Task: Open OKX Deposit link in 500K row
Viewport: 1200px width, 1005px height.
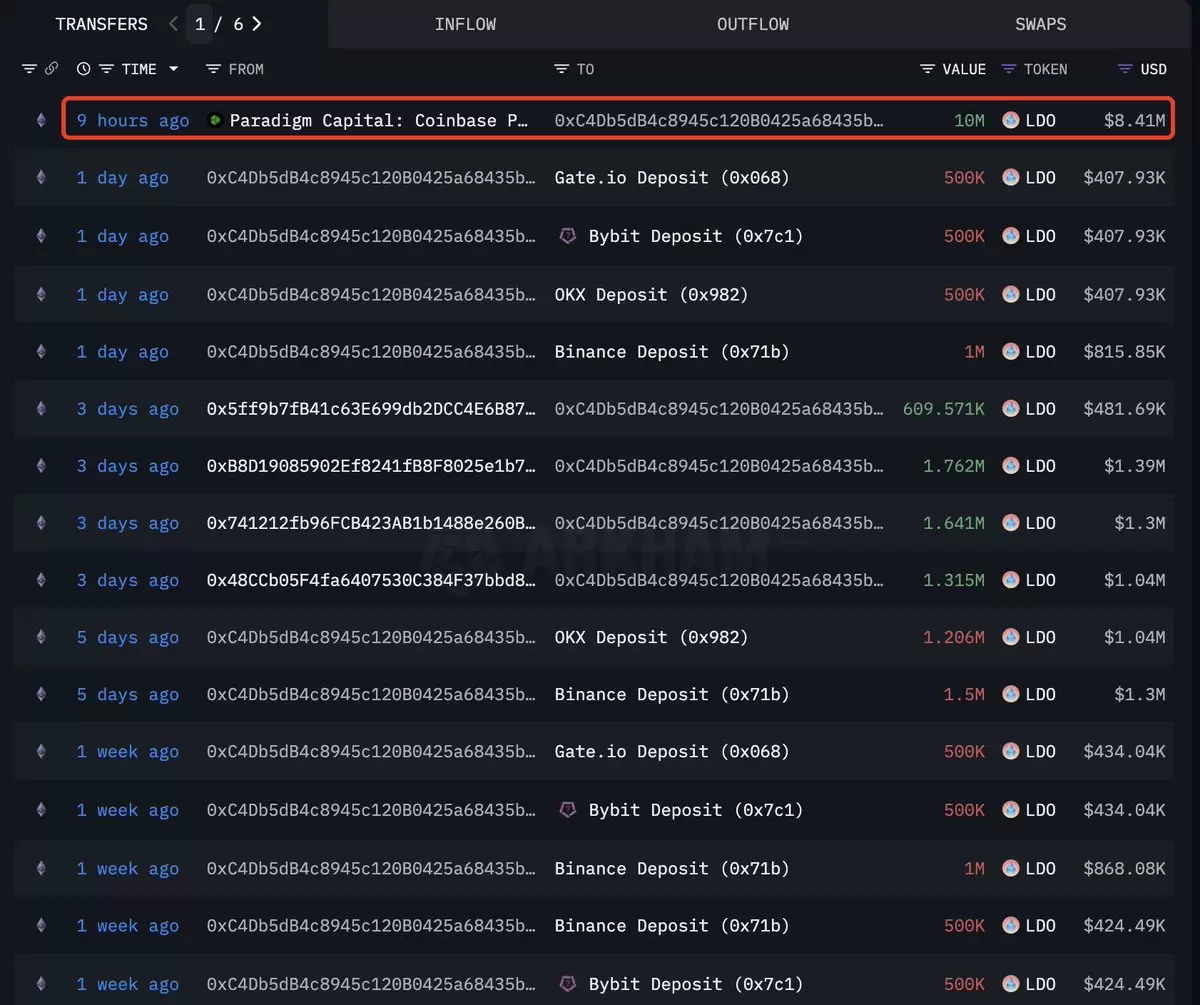Action: [x=651, y=295]
